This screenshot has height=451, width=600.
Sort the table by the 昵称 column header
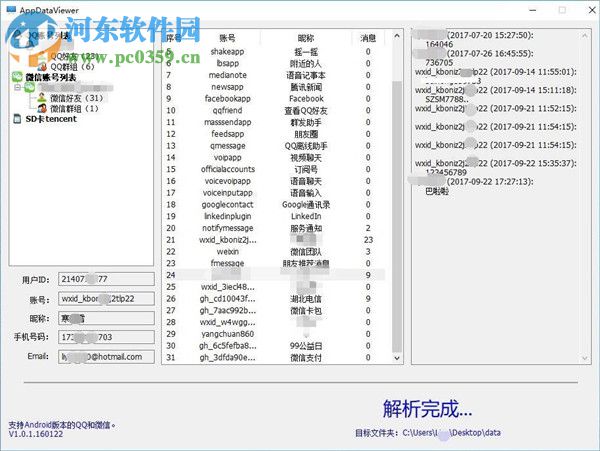click(306, 38)
